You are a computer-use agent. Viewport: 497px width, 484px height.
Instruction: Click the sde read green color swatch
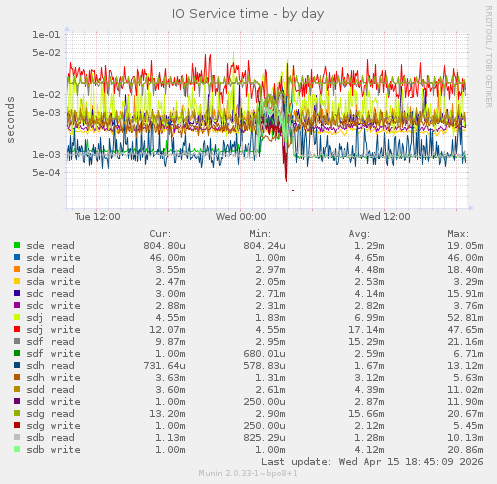pos(17,245)
